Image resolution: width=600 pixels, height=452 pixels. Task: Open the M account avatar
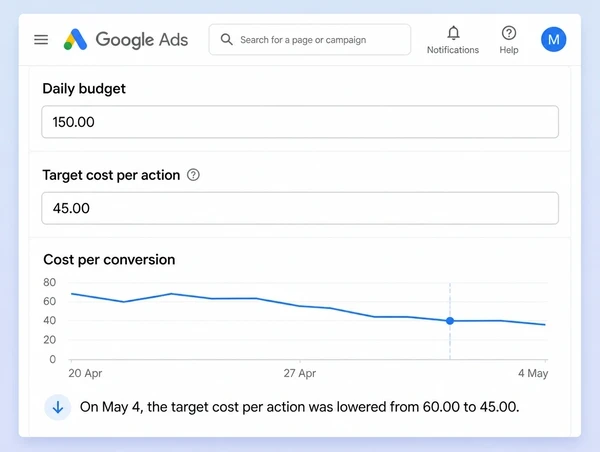click(x=553, y=39)
